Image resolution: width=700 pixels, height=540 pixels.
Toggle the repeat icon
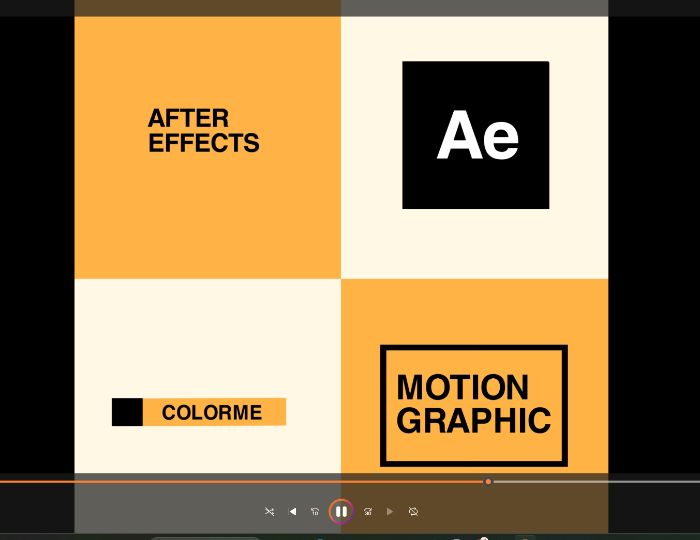413,511
